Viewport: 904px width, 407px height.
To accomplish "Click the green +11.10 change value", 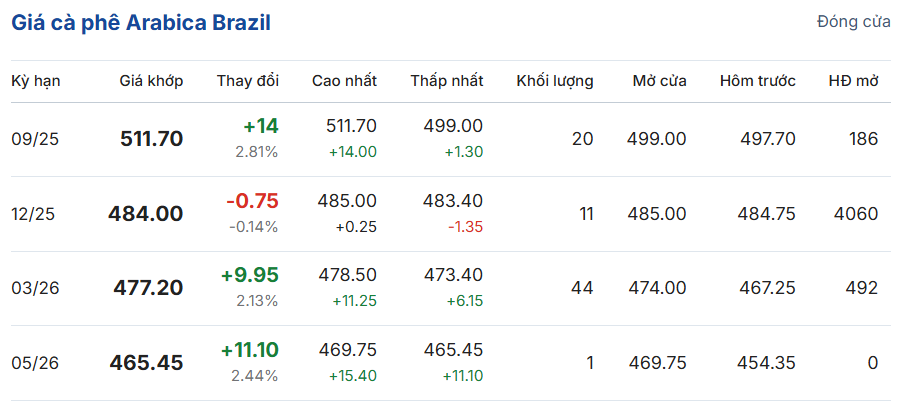I will pyautogui.click(x=250, y=350).
